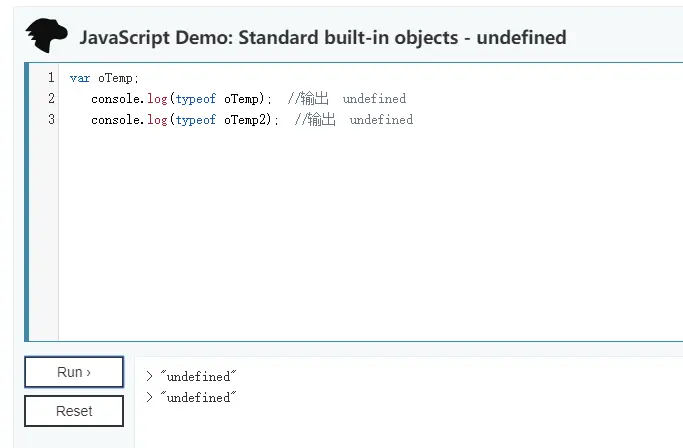Click the chevron icon on Run button
Viewport: 683px width, 448px height.
[x=88, y=373]
